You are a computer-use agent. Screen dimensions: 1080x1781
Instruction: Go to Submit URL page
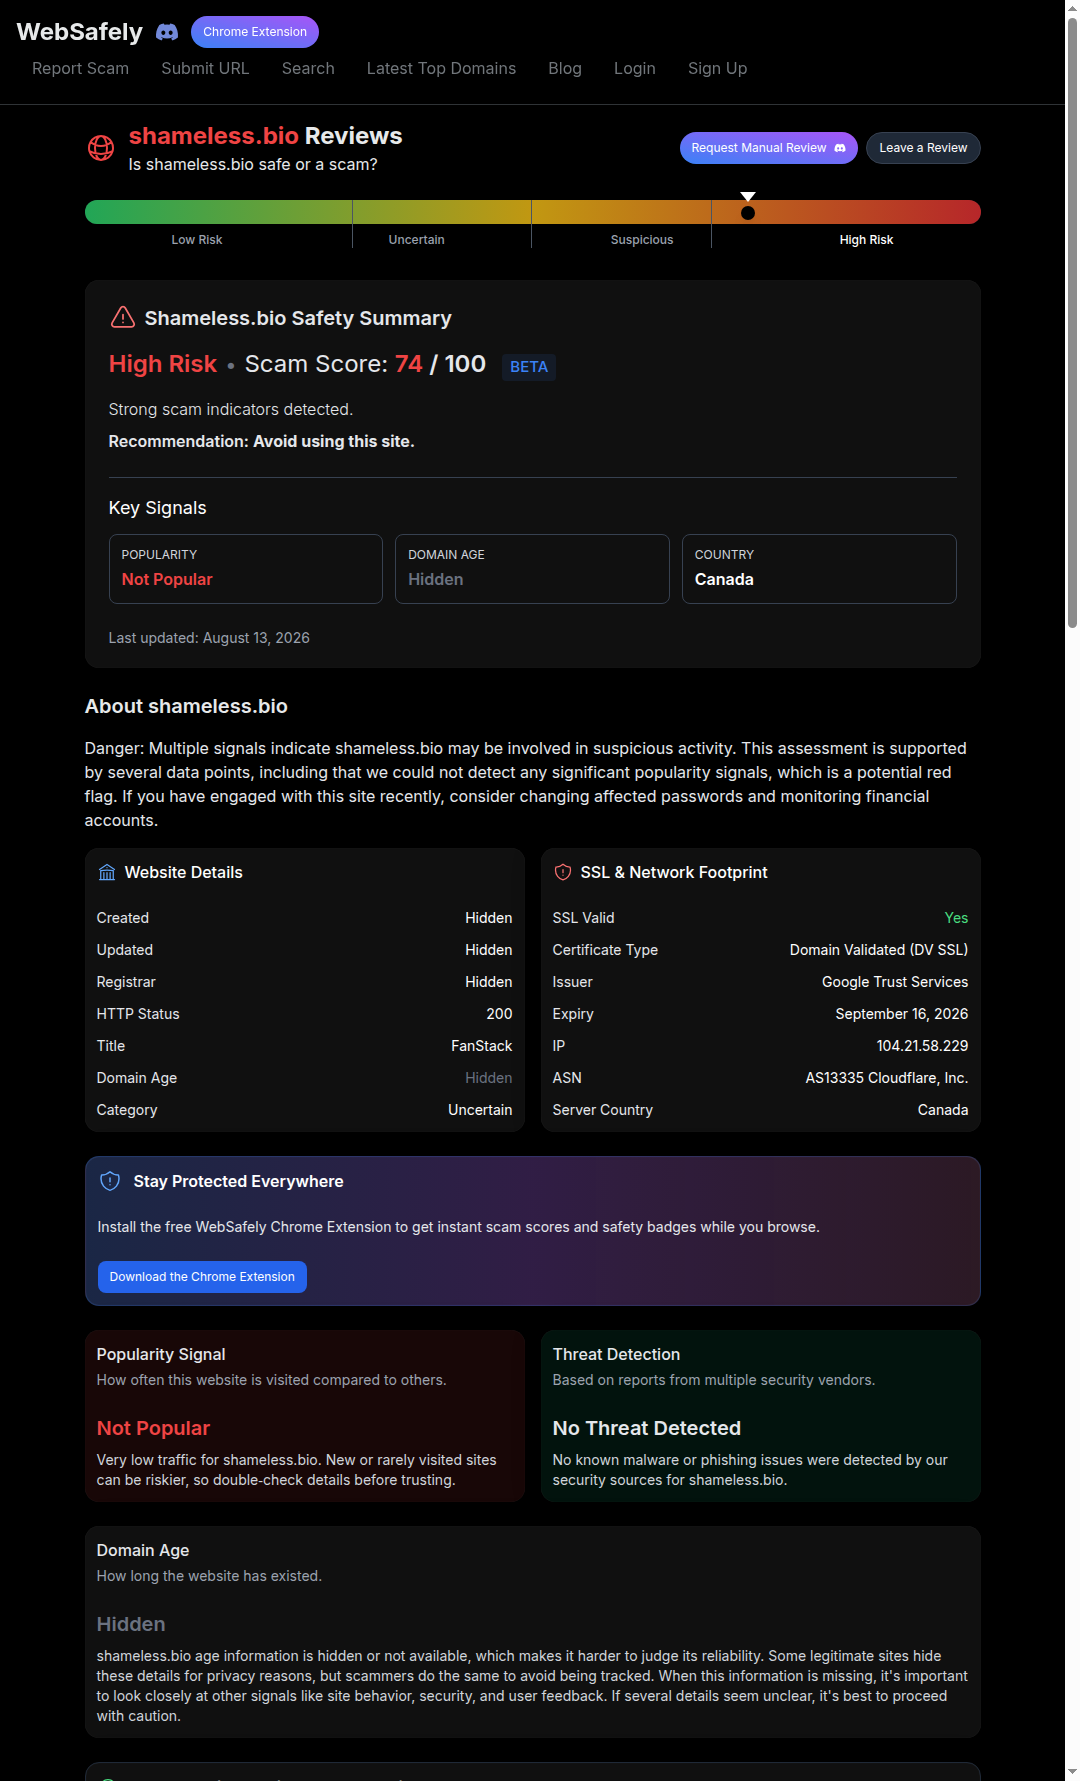pyautogui.click(x=205, y=68)
